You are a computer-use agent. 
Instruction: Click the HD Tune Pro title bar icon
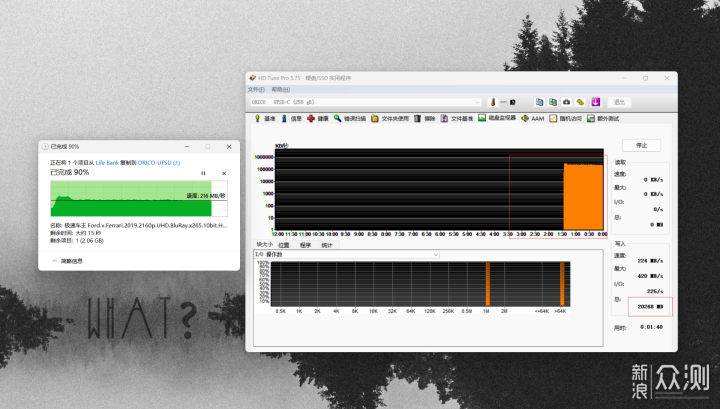pos(253,78)
